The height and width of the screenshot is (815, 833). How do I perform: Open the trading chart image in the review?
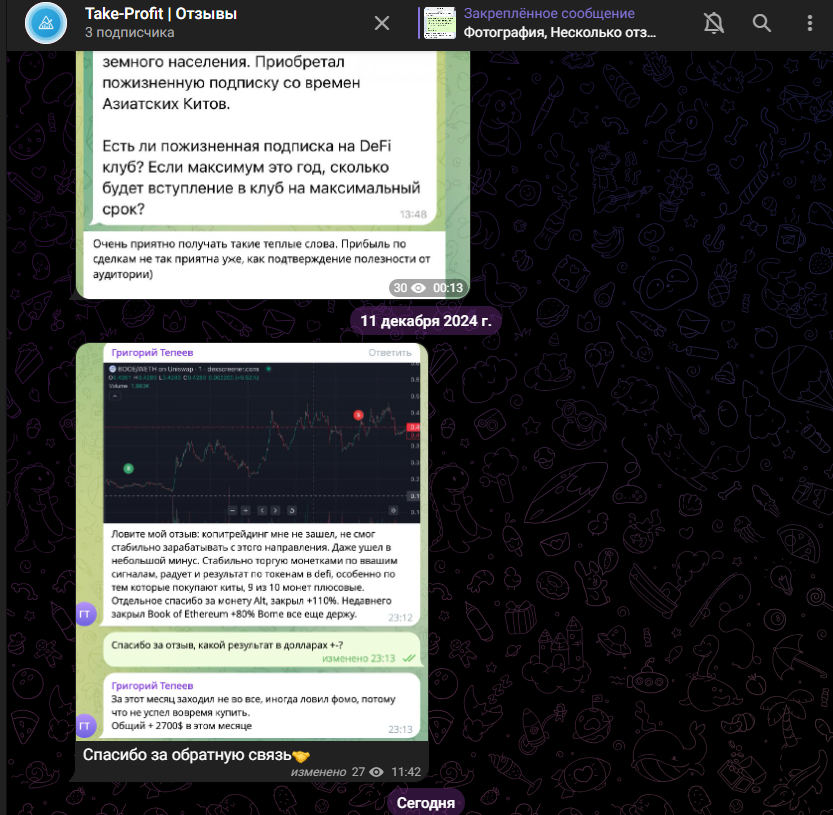click(262, 441)
